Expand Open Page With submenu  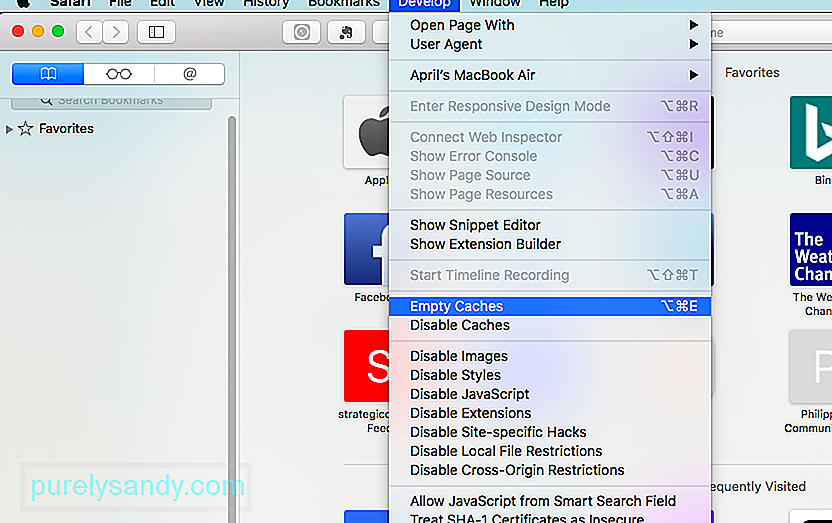[550, 25]
